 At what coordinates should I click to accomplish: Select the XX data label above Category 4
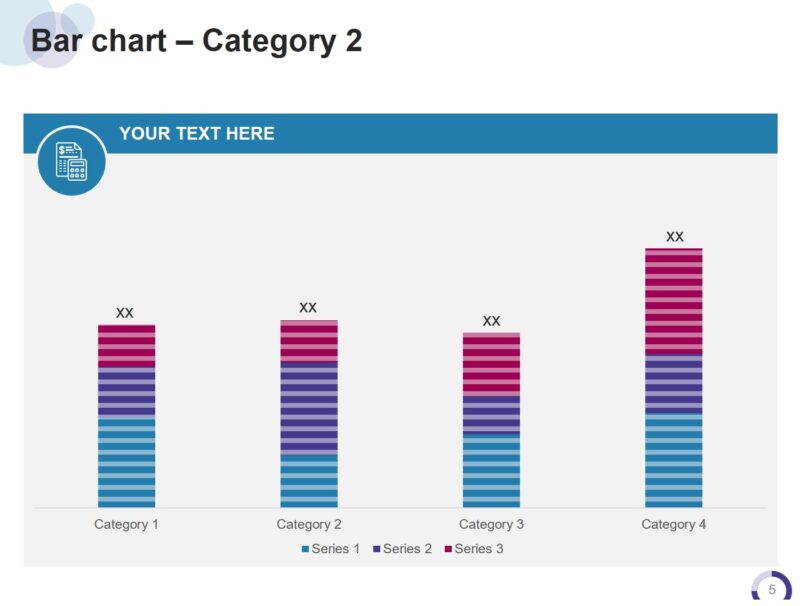[675, 237]
